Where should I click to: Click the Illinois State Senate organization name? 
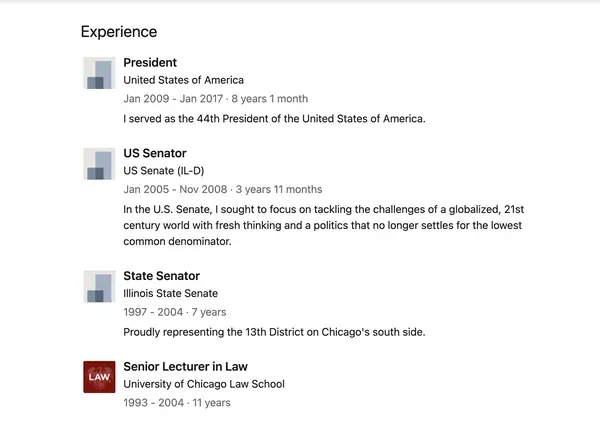point(170,293)
